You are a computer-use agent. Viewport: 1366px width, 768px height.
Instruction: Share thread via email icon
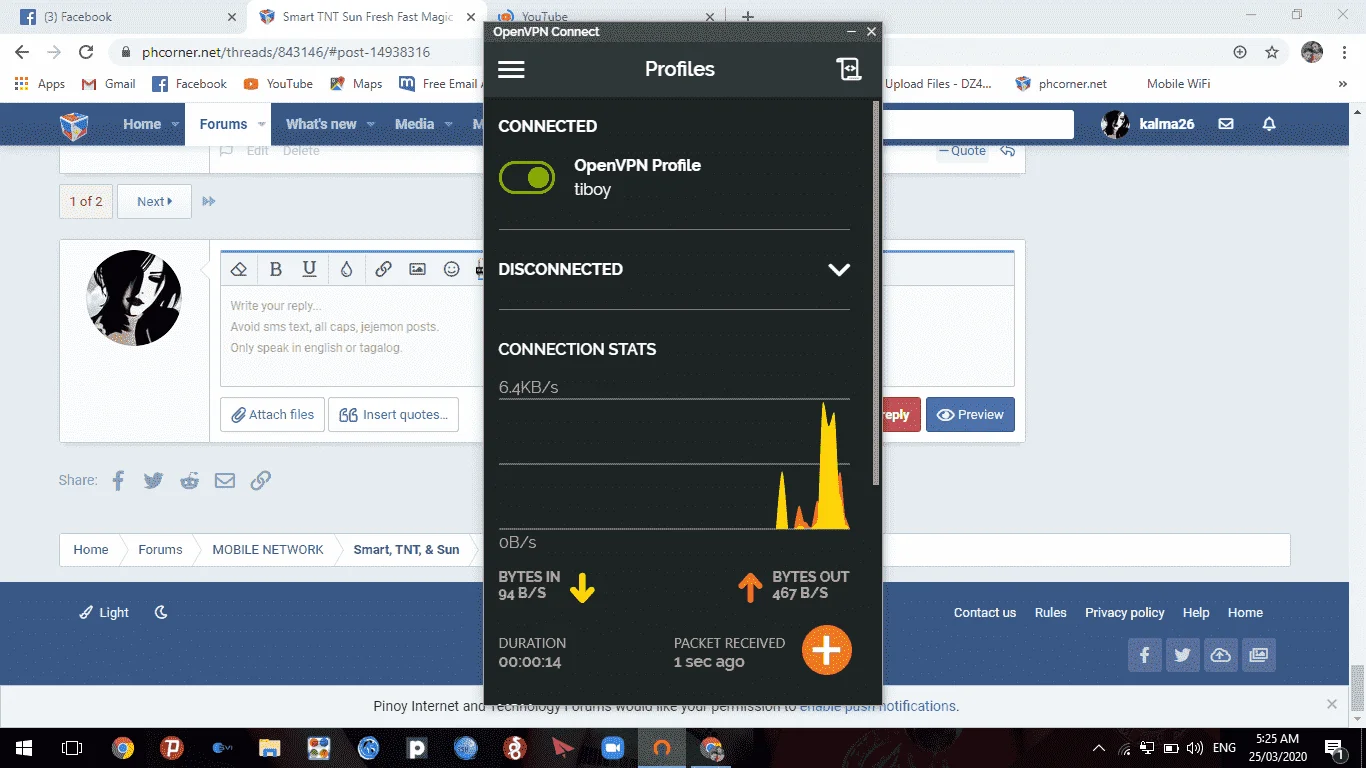click(225, 480)
